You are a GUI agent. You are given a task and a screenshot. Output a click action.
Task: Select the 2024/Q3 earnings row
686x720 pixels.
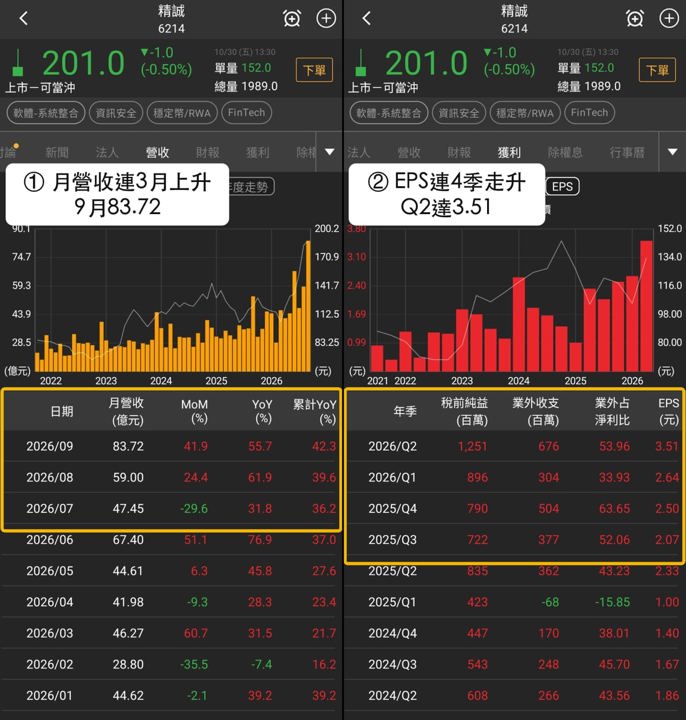pyautogui.click(x=514, y=665)
